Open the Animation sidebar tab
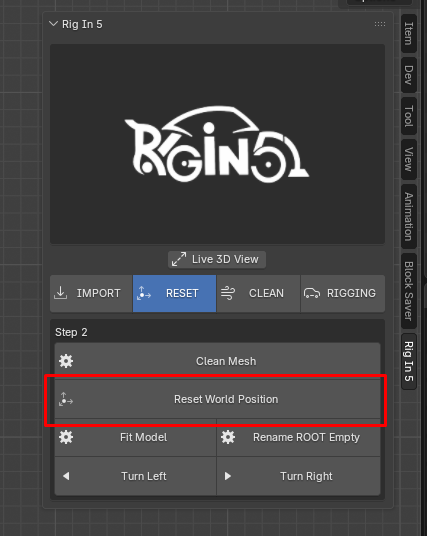Screen dimensions: 427x536 point(409,216)
